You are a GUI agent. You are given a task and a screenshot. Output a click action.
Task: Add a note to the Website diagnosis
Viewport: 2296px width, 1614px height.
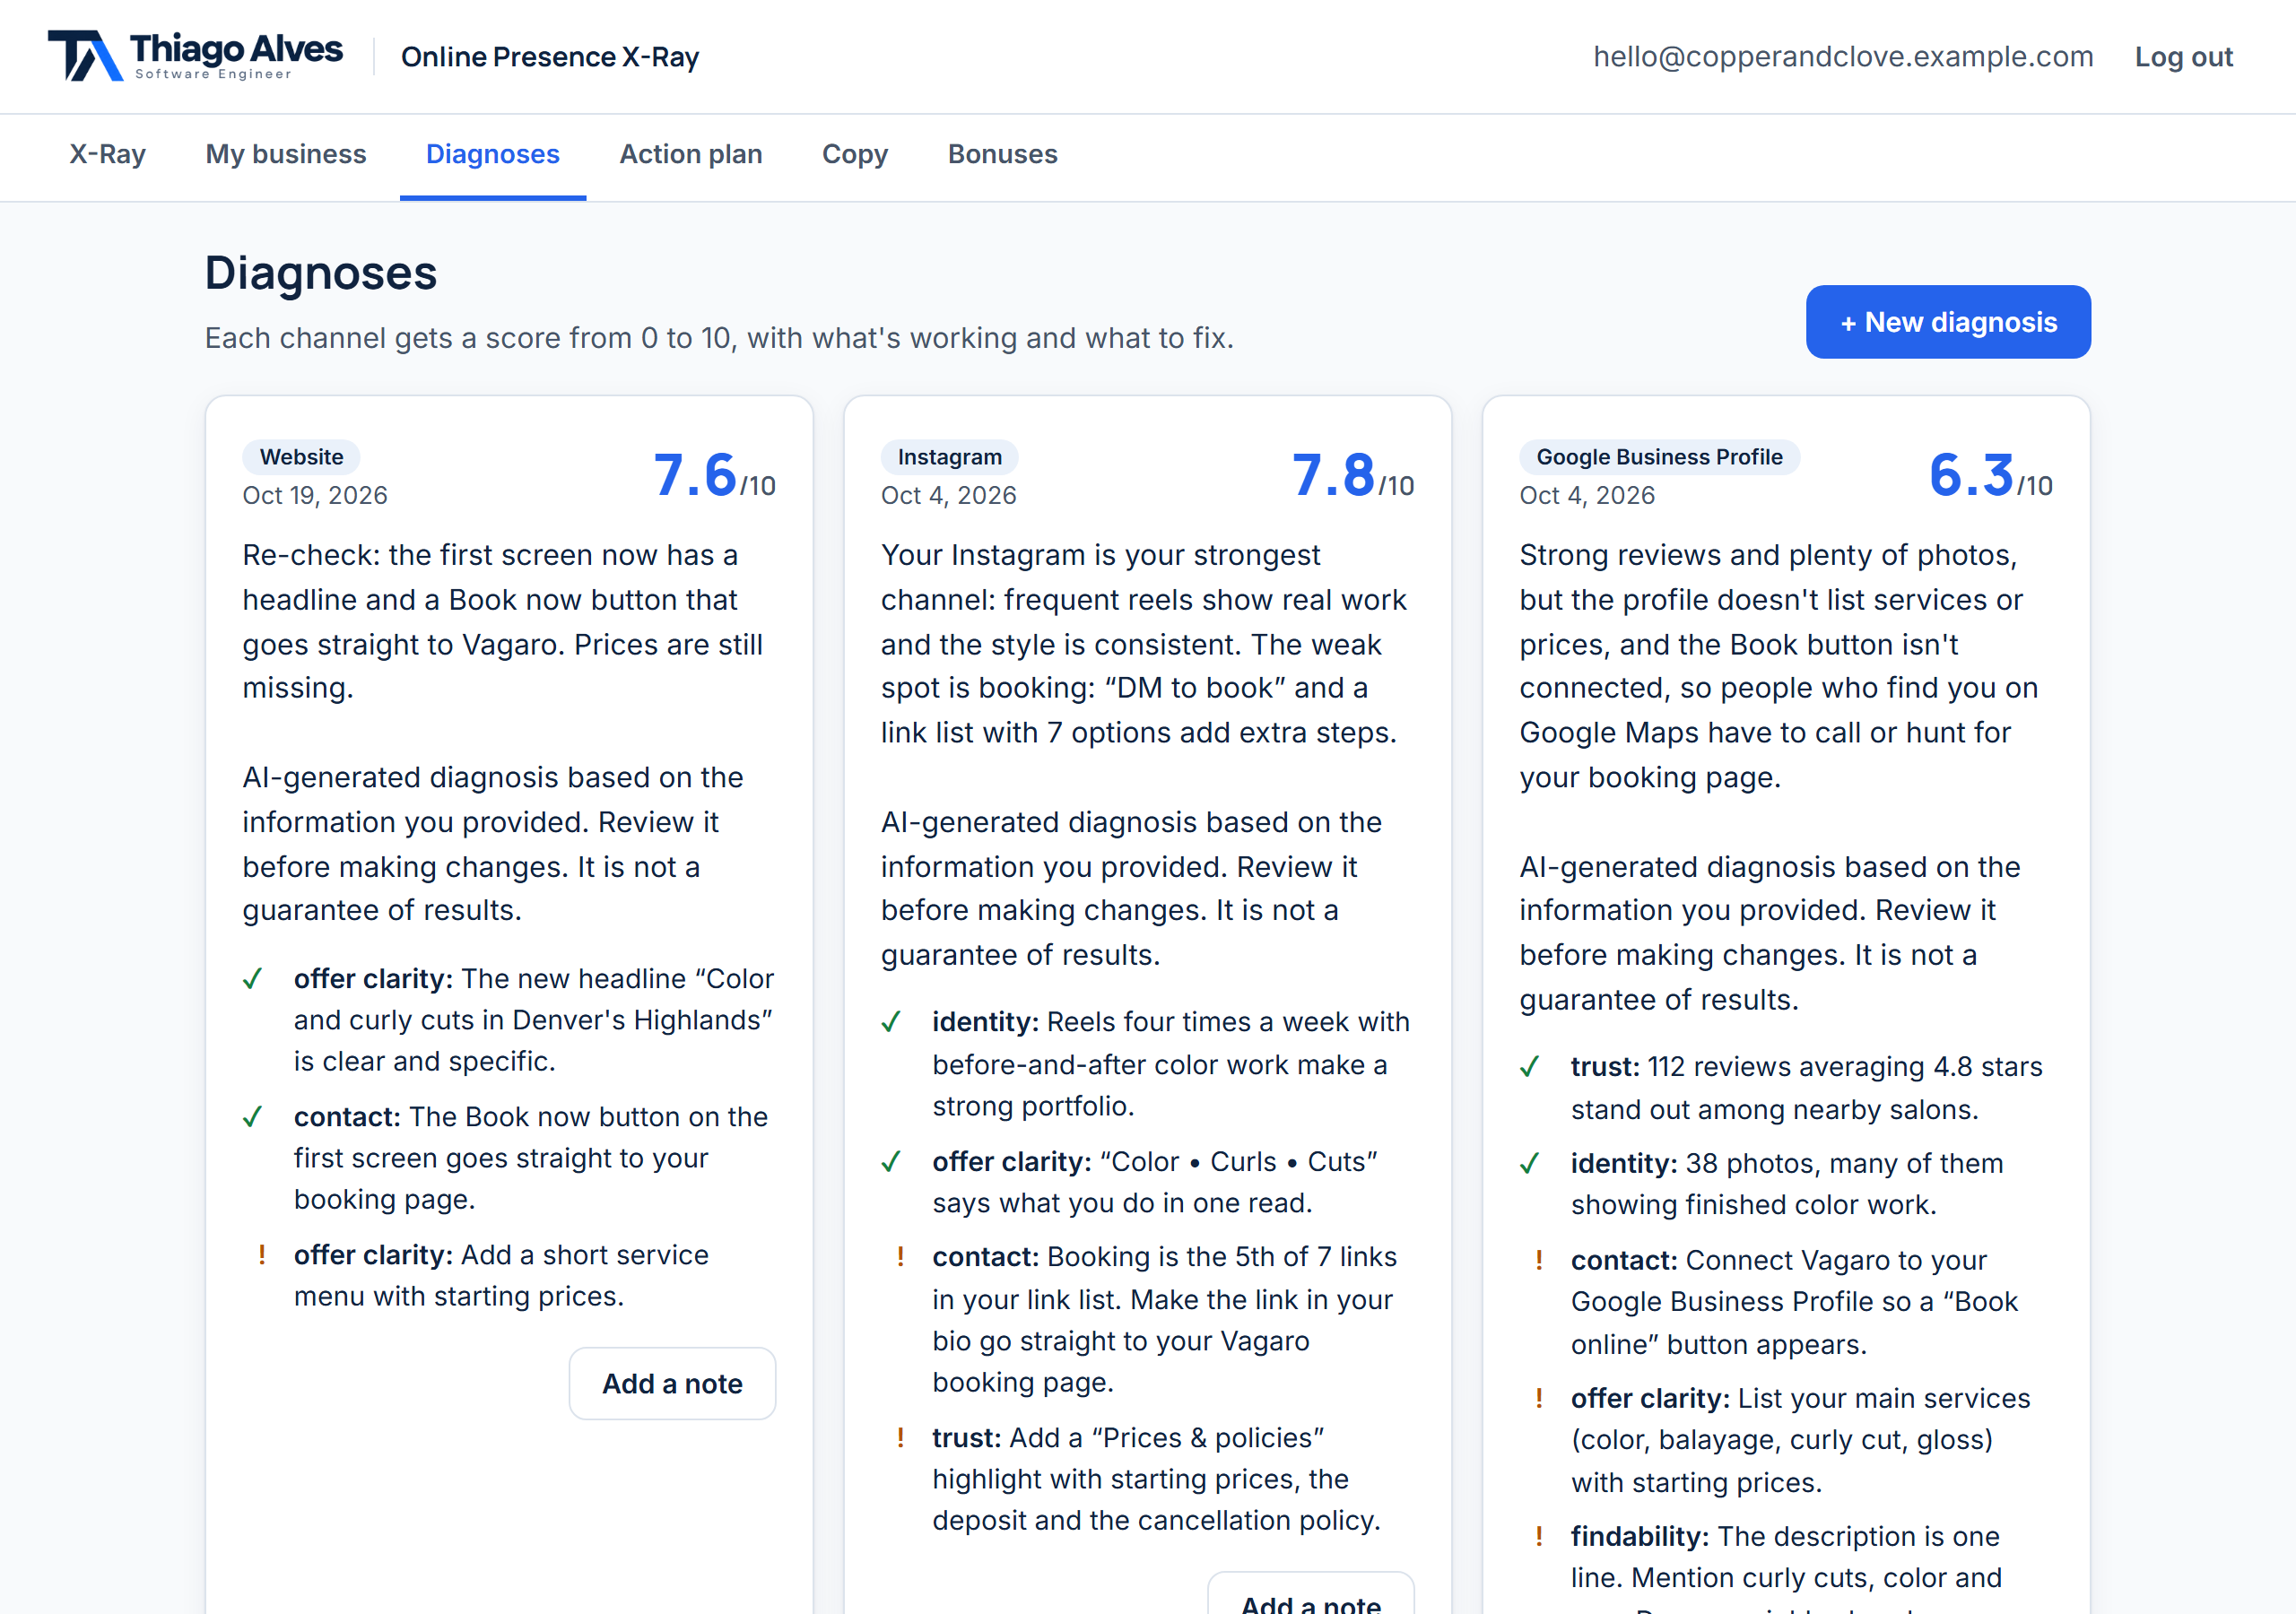[x=672, y=1383]
